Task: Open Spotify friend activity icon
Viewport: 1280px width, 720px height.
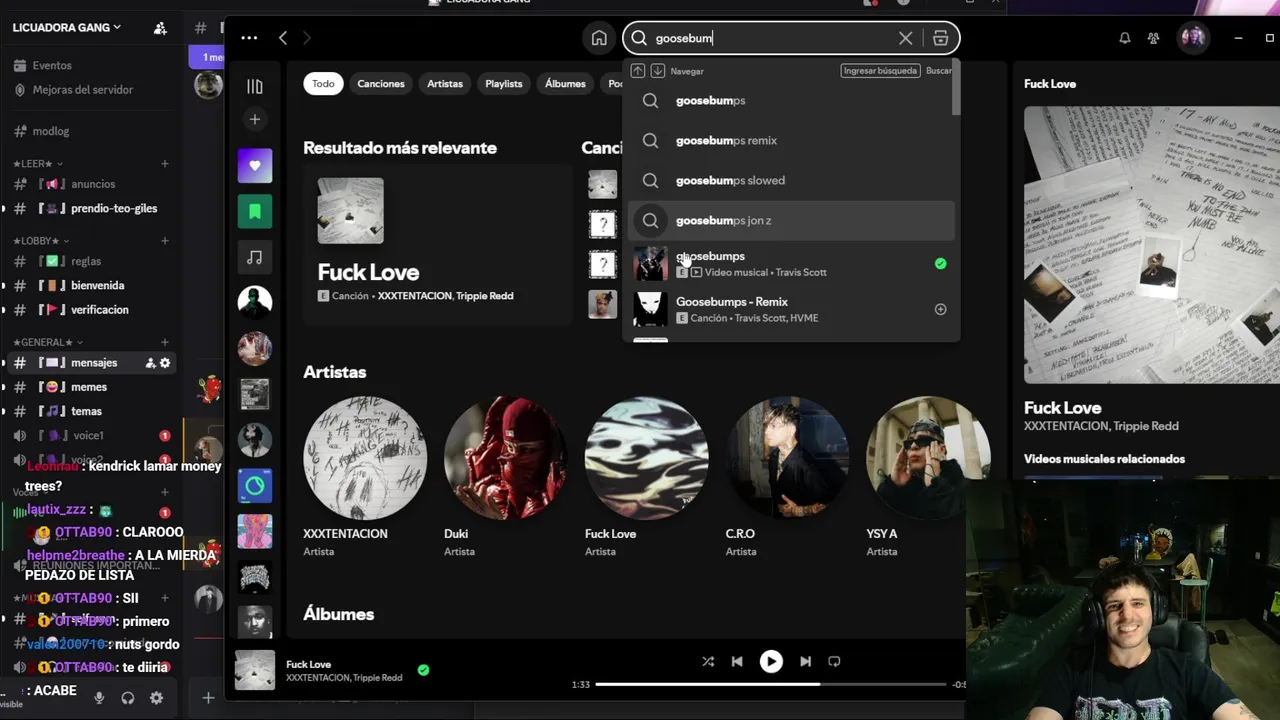Action: (x=1153, y=38)
